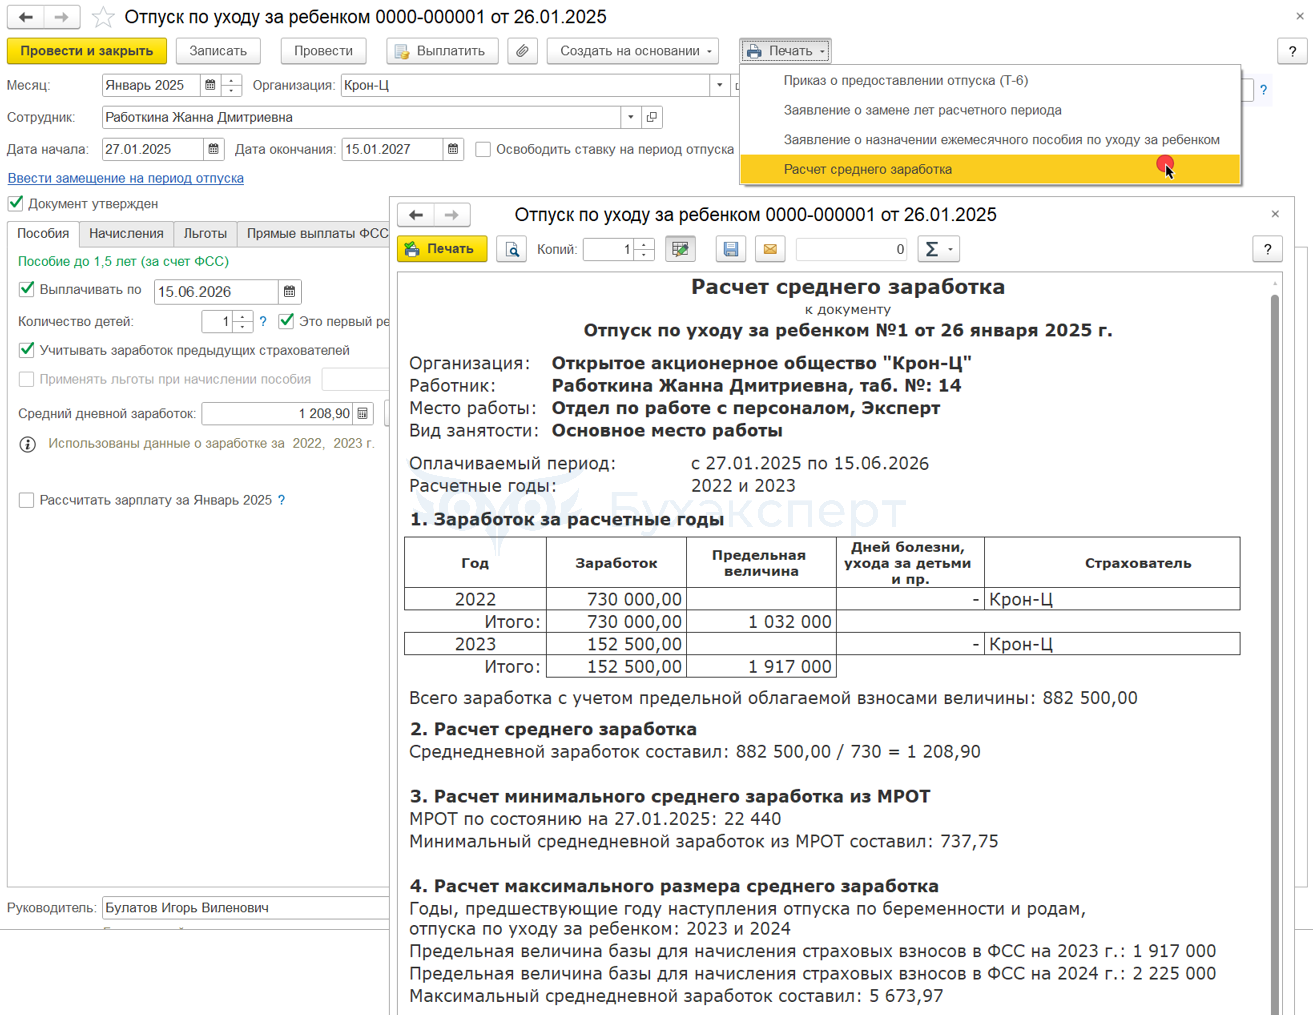The height and width of the screenshot is (1015, 1313).
Task: Click cell 730 000,00 for 2022
Action: (x=617, y=600)
